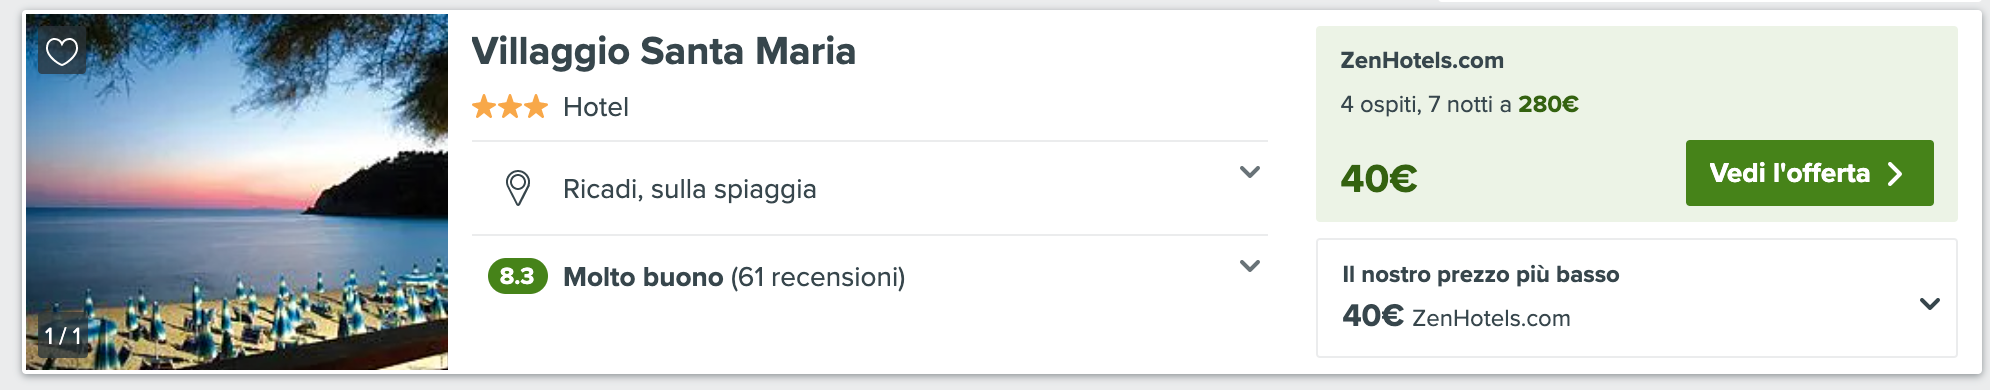Viewport: 1990px width, 390px height.
Task: Click the green 8.3 rating badge
Action: [517, 276]
